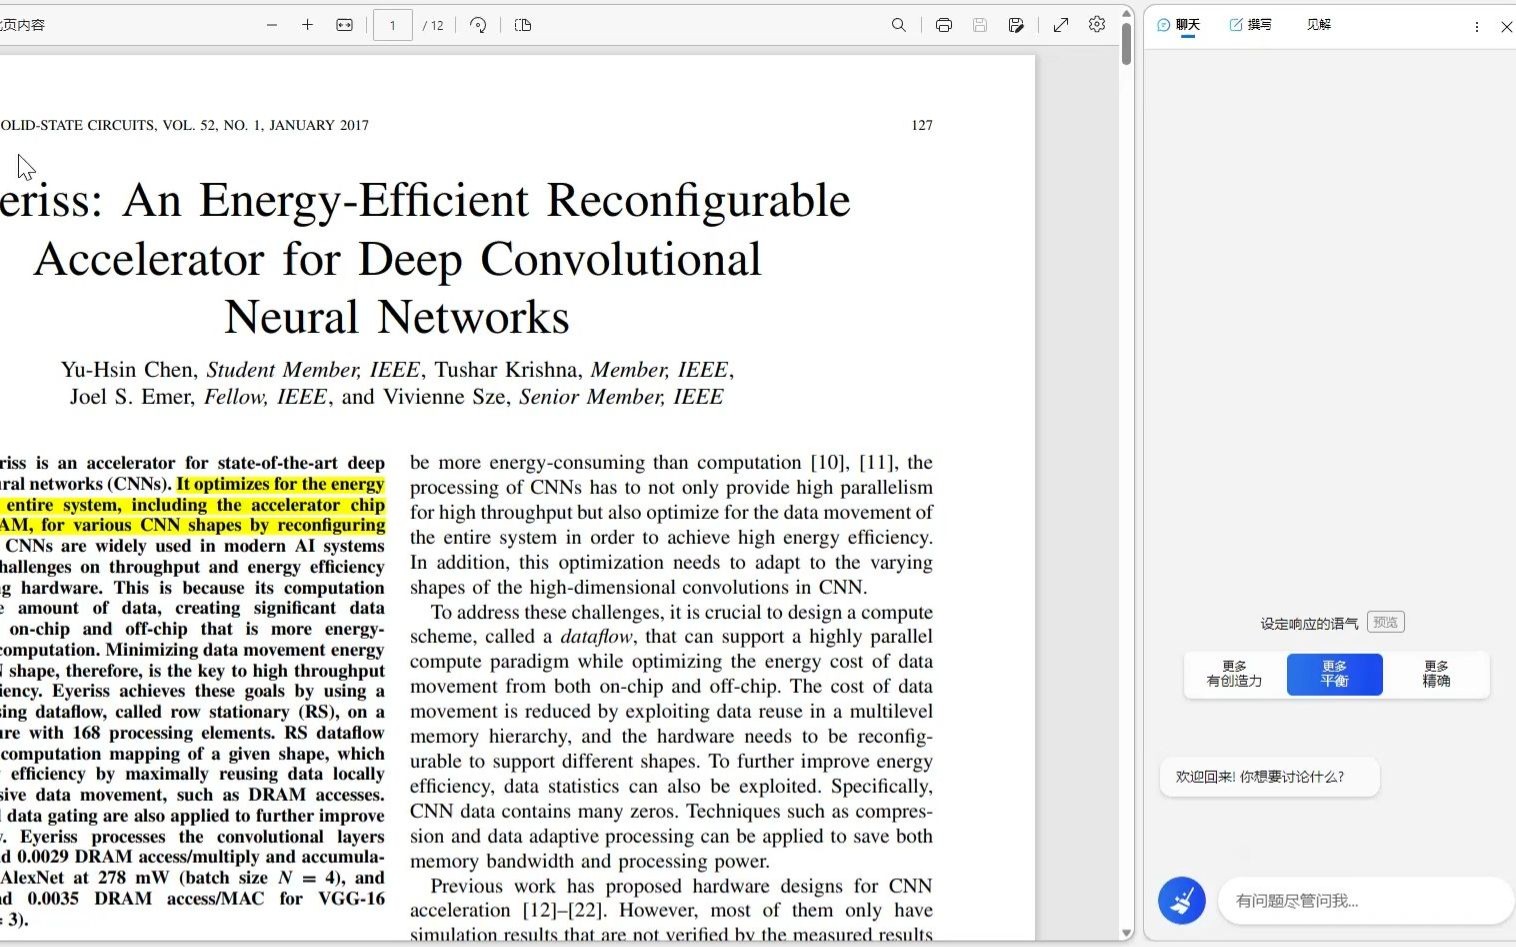
Task: Click the new topic broom icon
Action: pyautogui.click(x=1182, y=900)
